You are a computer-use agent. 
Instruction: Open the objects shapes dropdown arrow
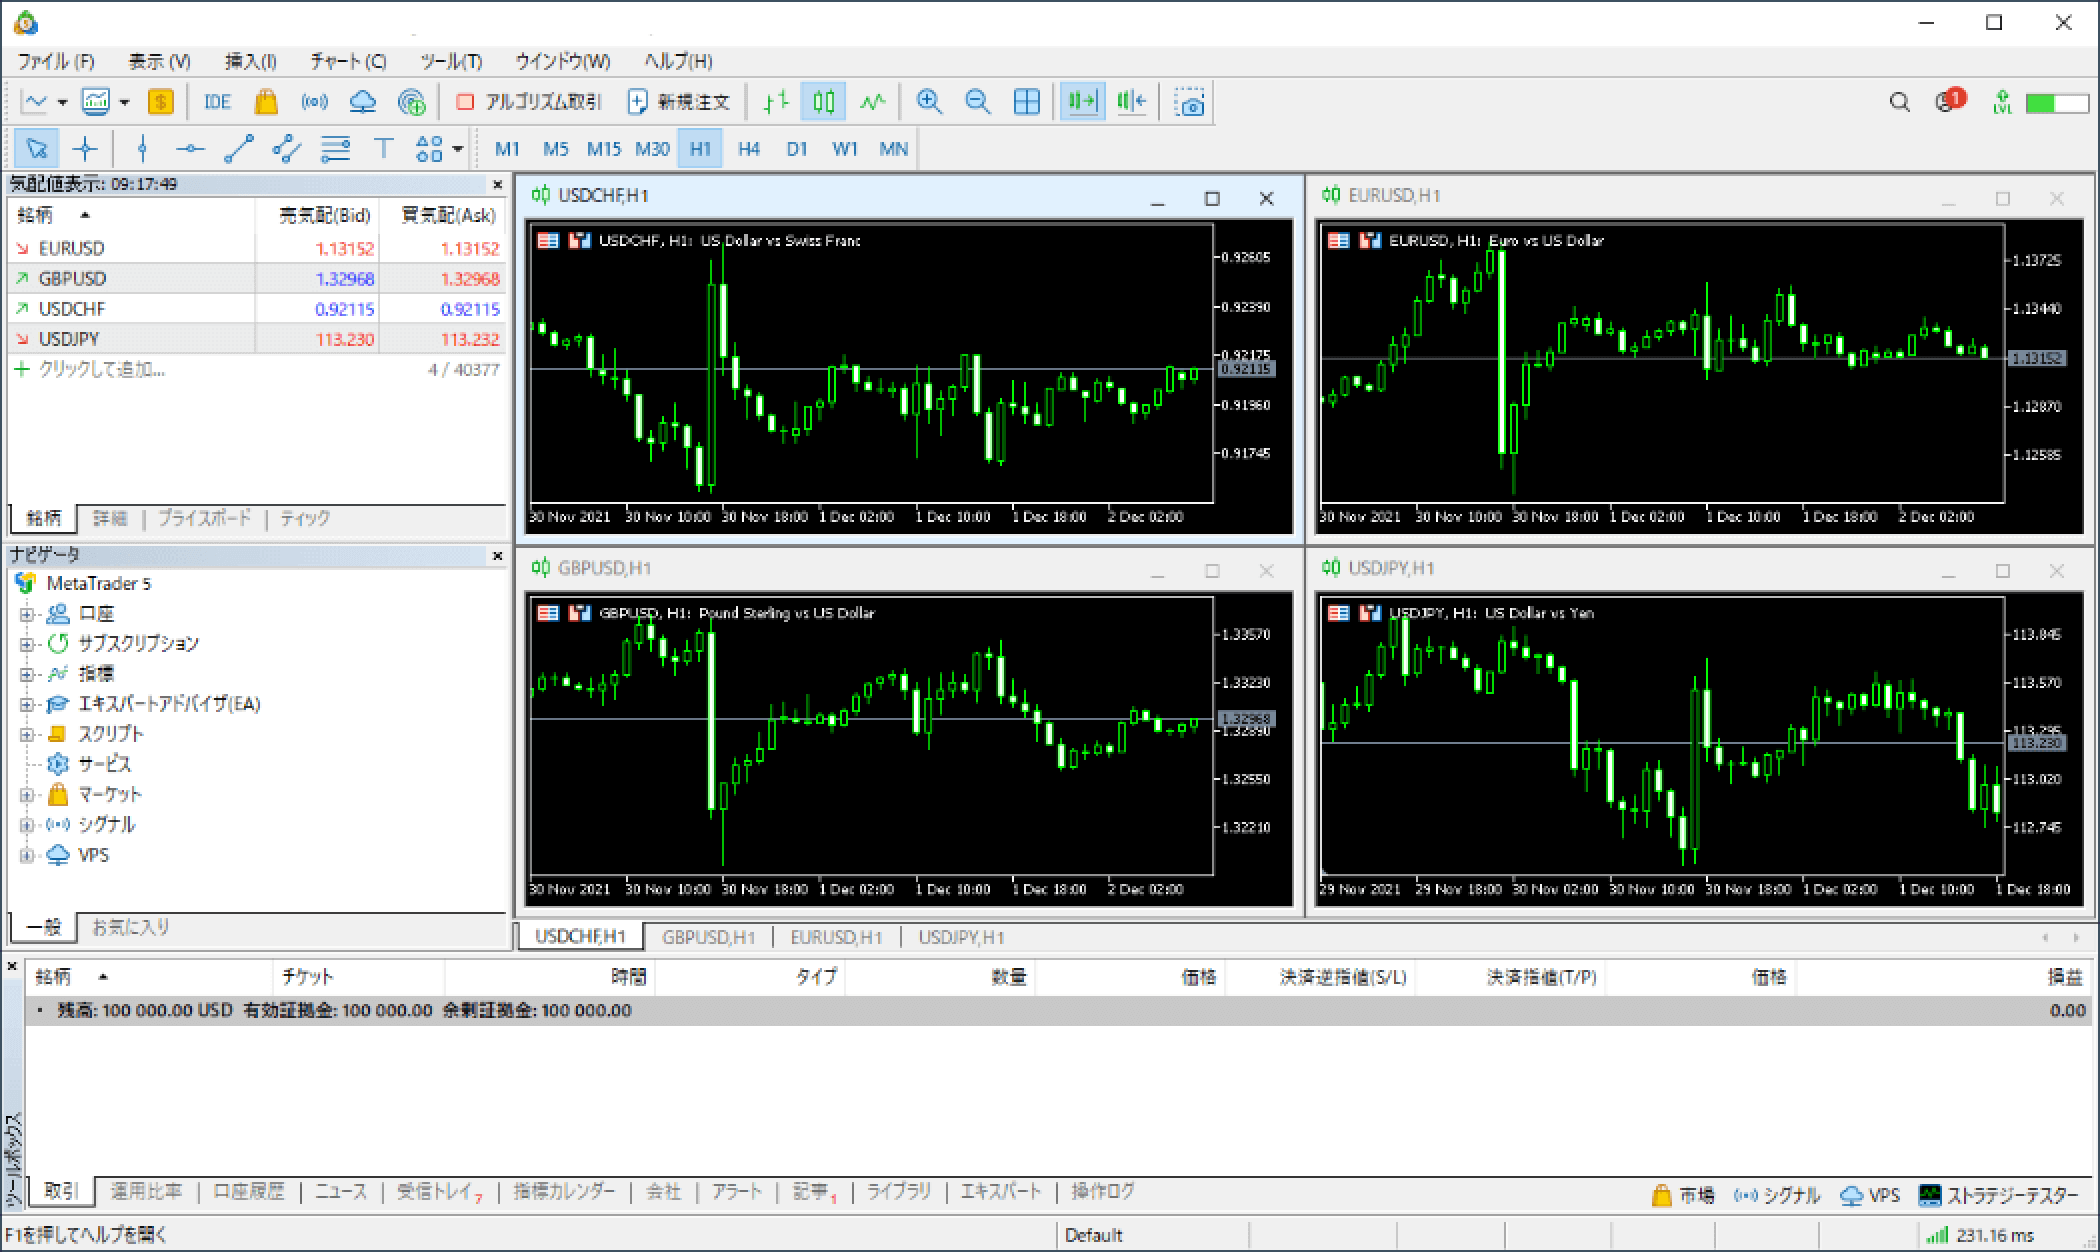click(x=458, y=150)
